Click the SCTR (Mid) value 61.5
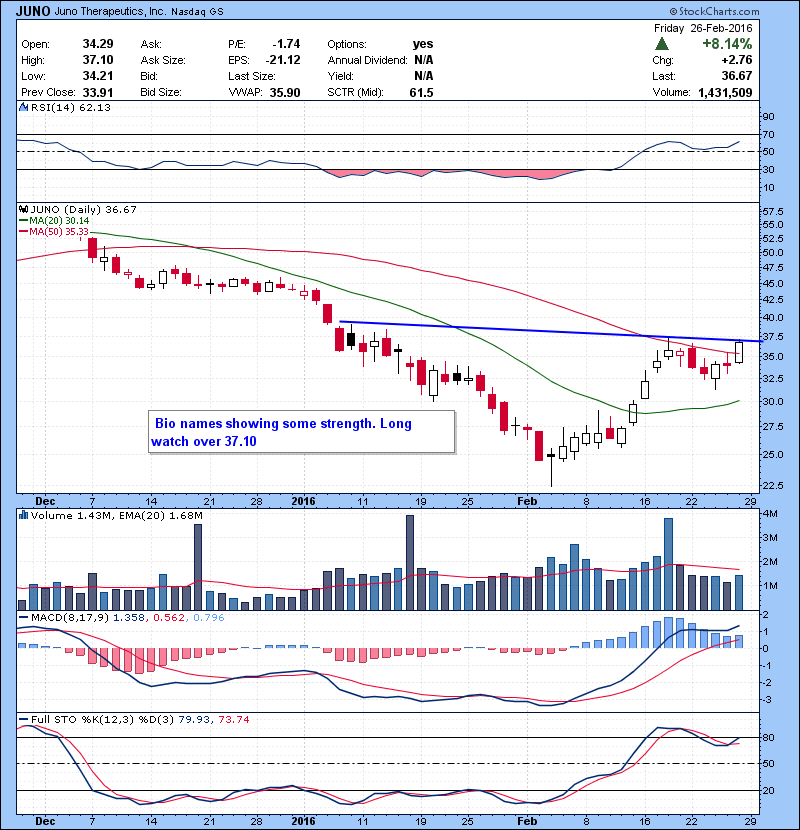Viewport: 800px width, 830px height. coord(421,93)
